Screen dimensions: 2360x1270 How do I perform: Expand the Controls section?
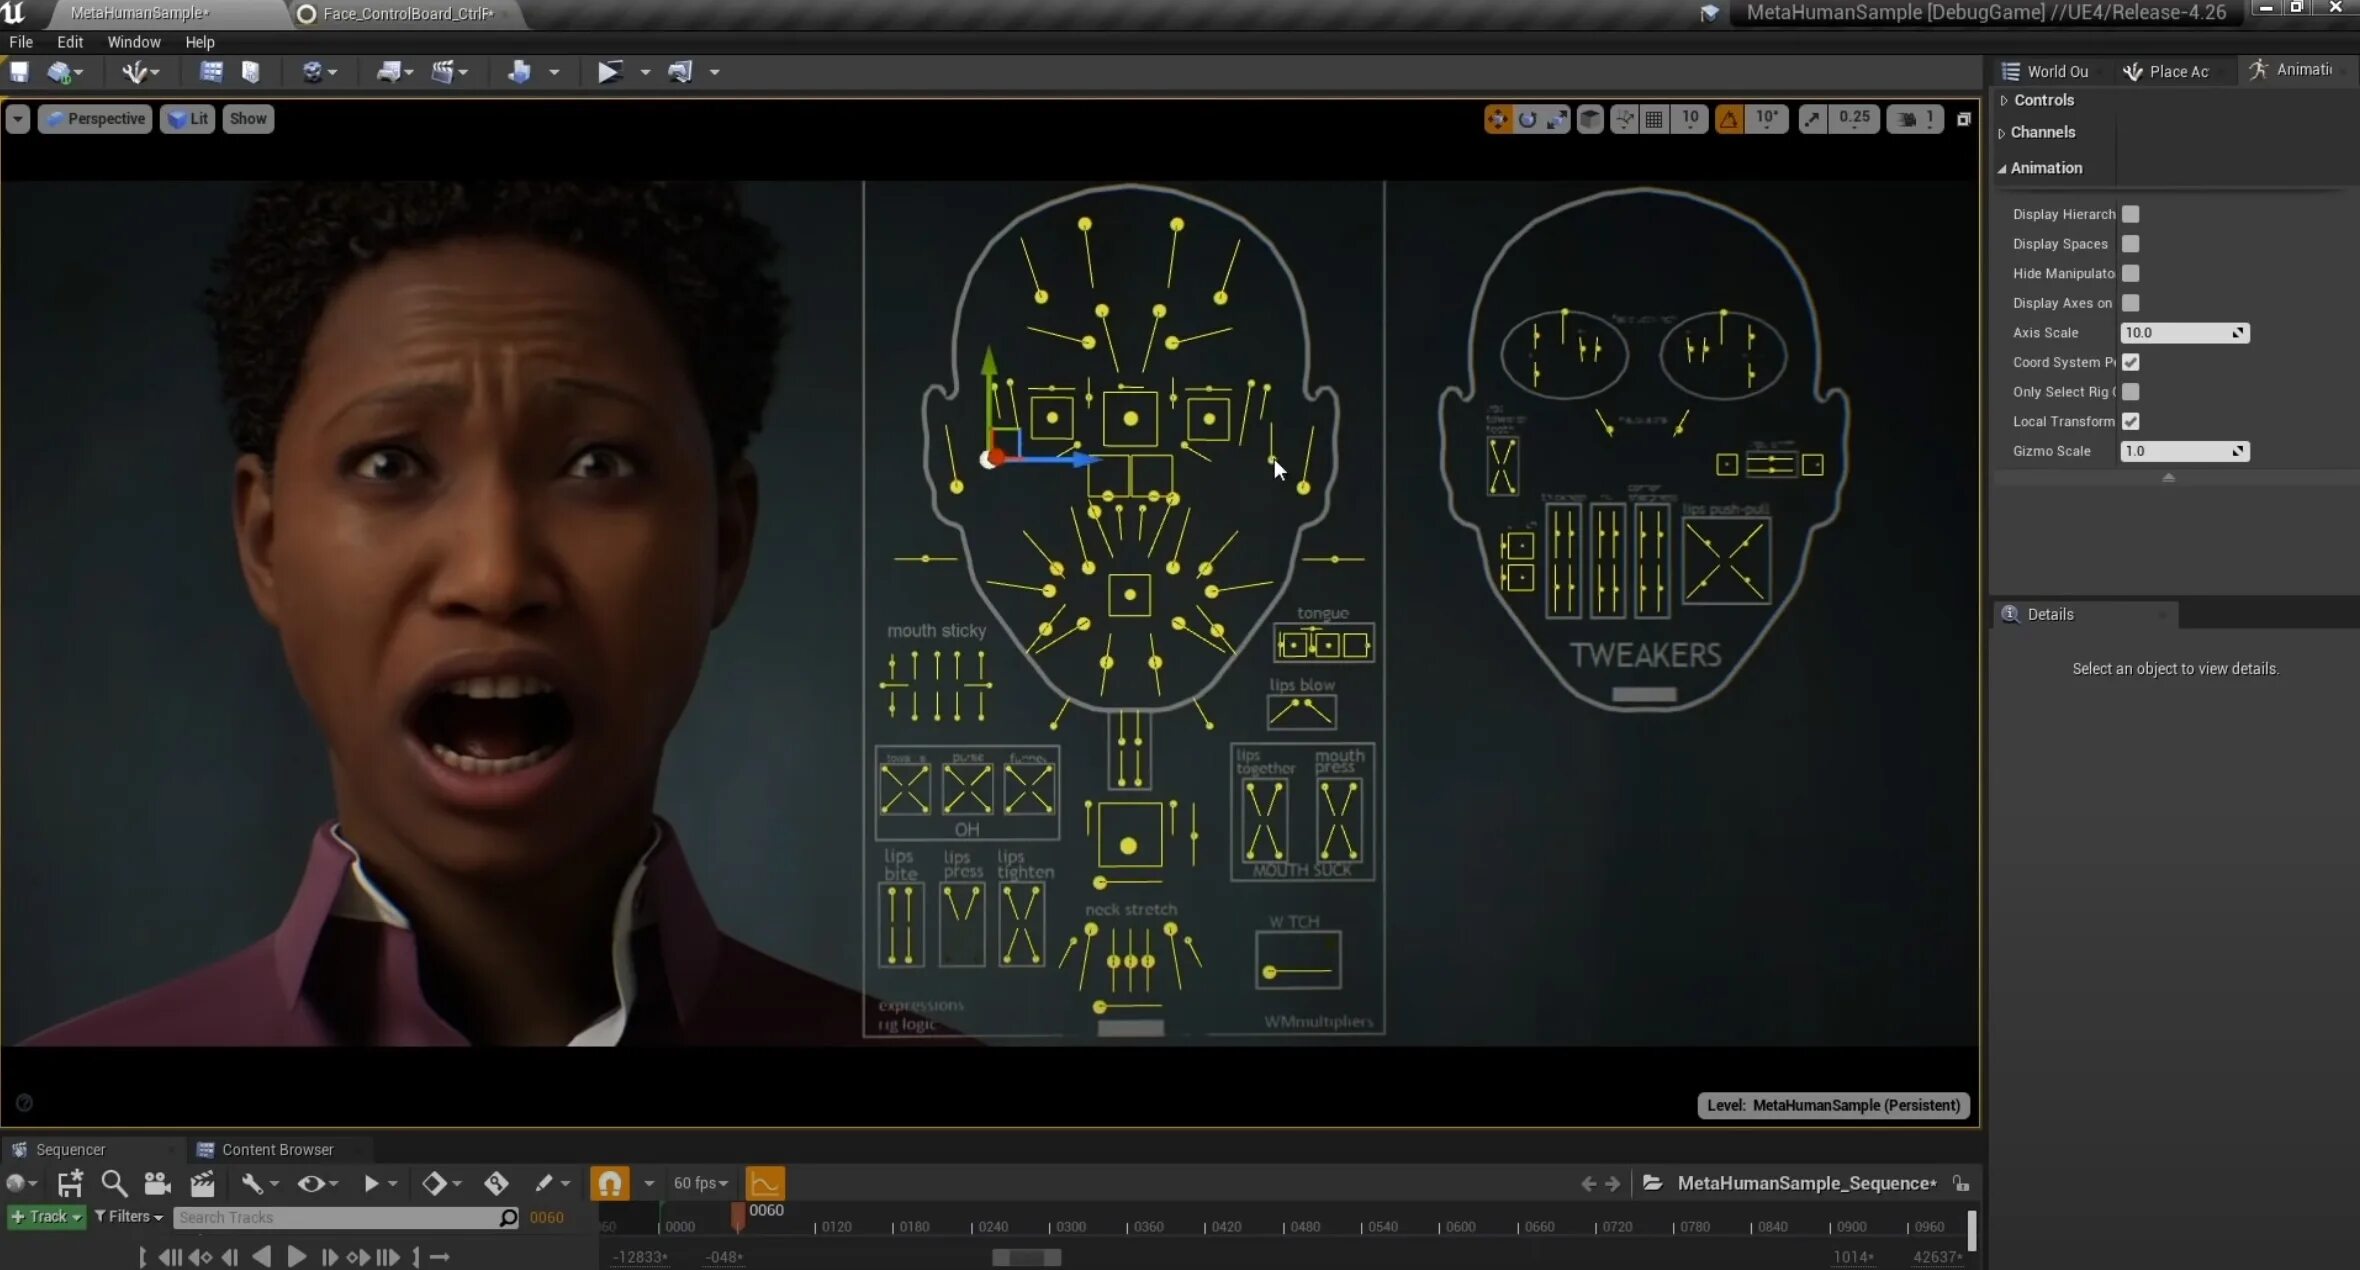pyautogui.click(x=2043, y=100)
